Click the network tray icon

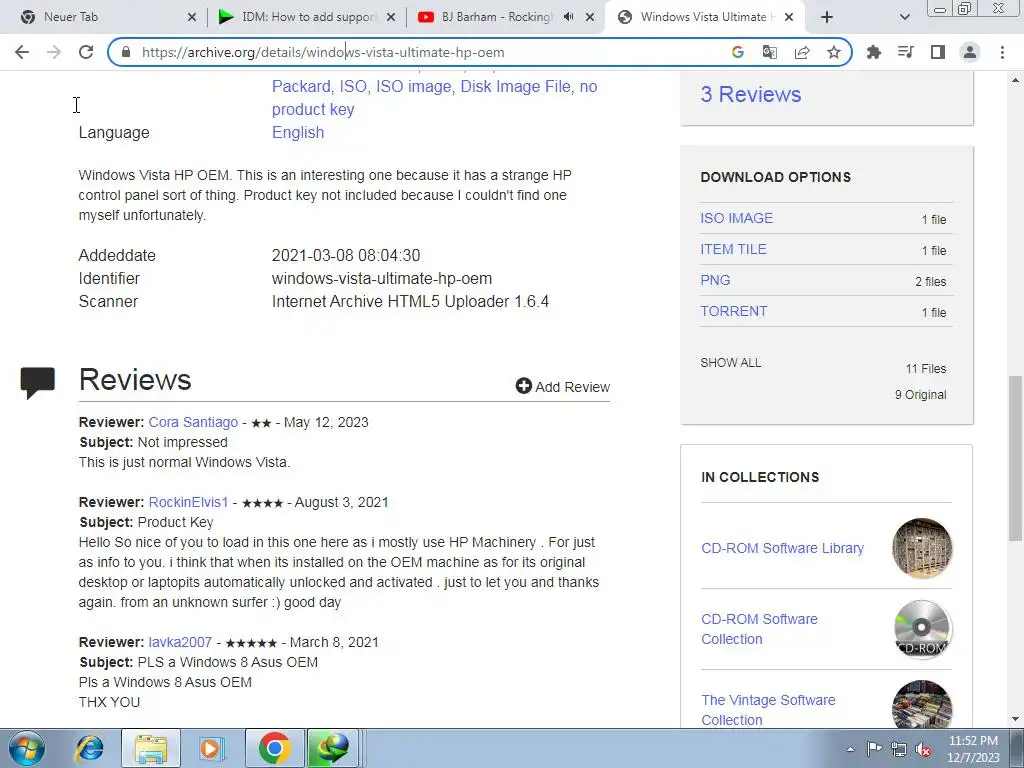pyautogui.click(x=899, y=749)
